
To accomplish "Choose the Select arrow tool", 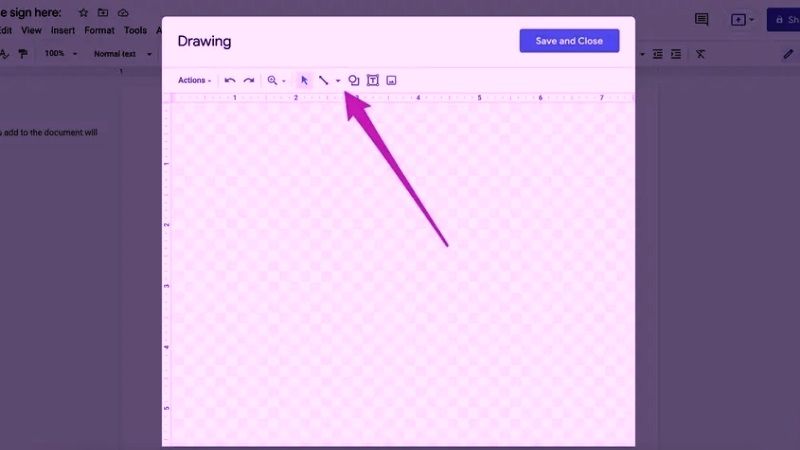I will (304, 80).
